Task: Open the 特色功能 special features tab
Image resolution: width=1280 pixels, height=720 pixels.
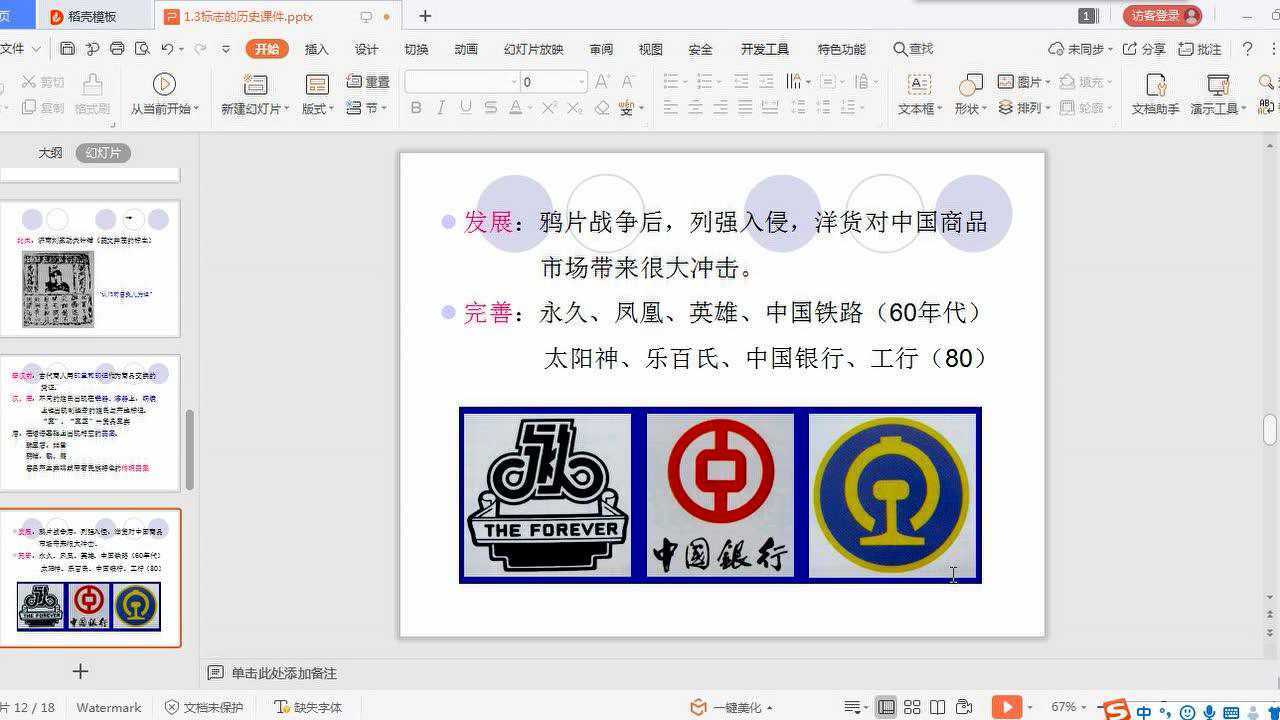Action: click(x=841, y=49)
